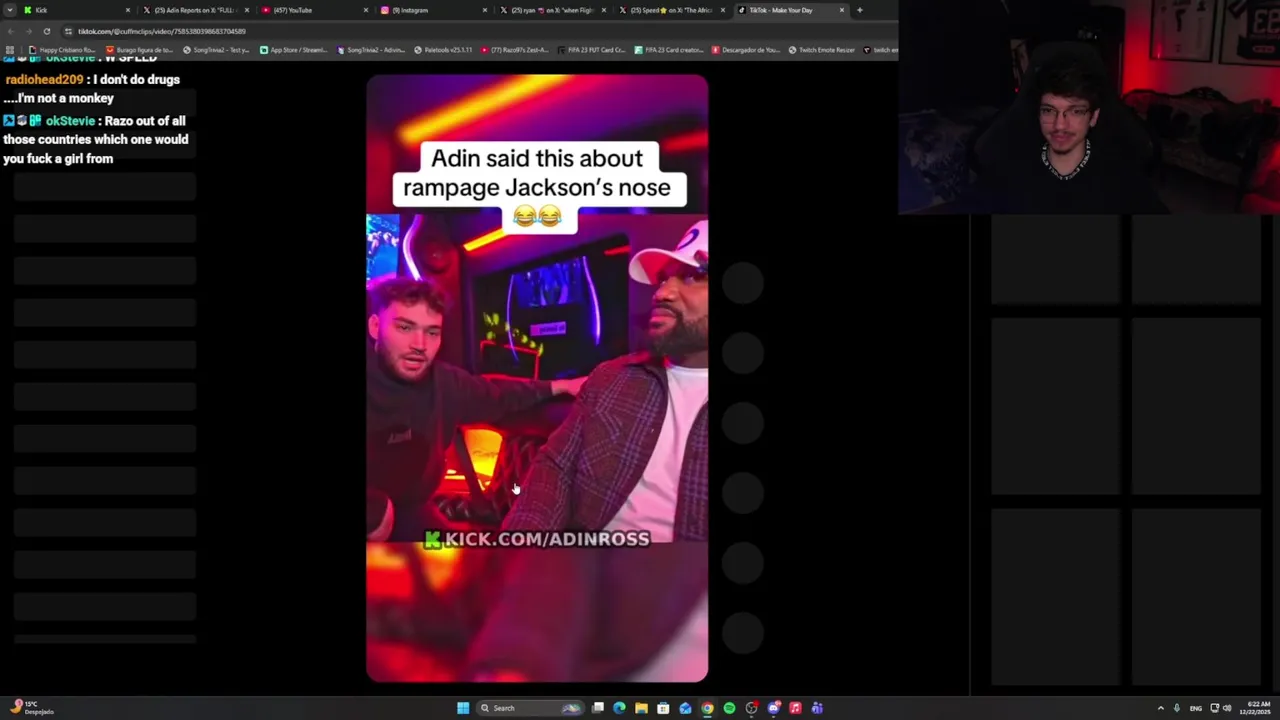Open the volume control in the system tray
The width and height of the screenshot is (1280, 720).
point(1227,708)
